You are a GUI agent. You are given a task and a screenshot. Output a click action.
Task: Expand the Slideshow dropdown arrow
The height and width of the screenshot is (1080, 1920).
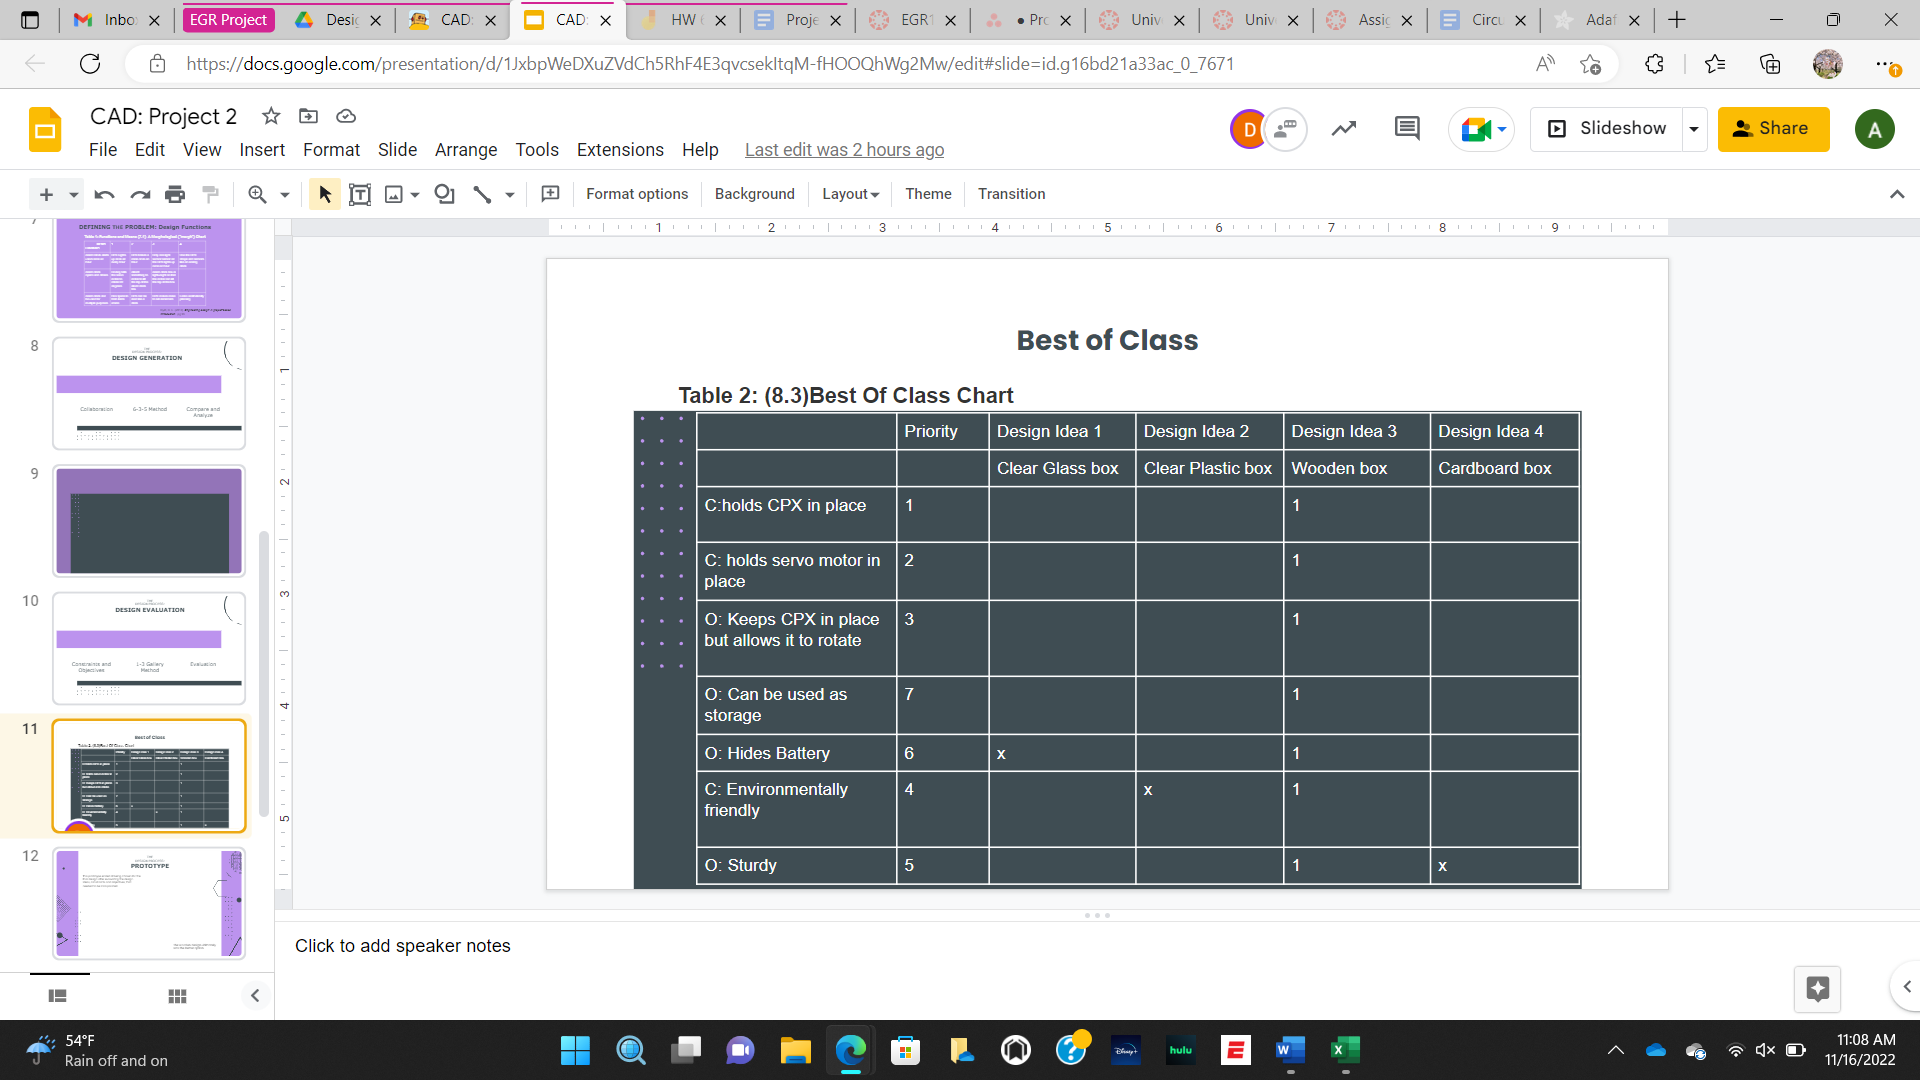[1694, 129]
